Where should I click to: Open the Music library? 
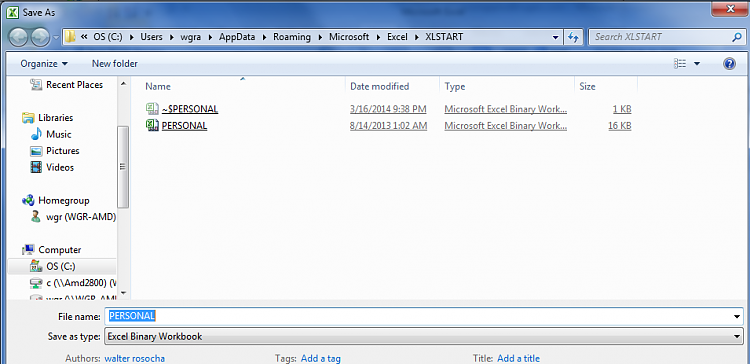[x=59, y=134]
